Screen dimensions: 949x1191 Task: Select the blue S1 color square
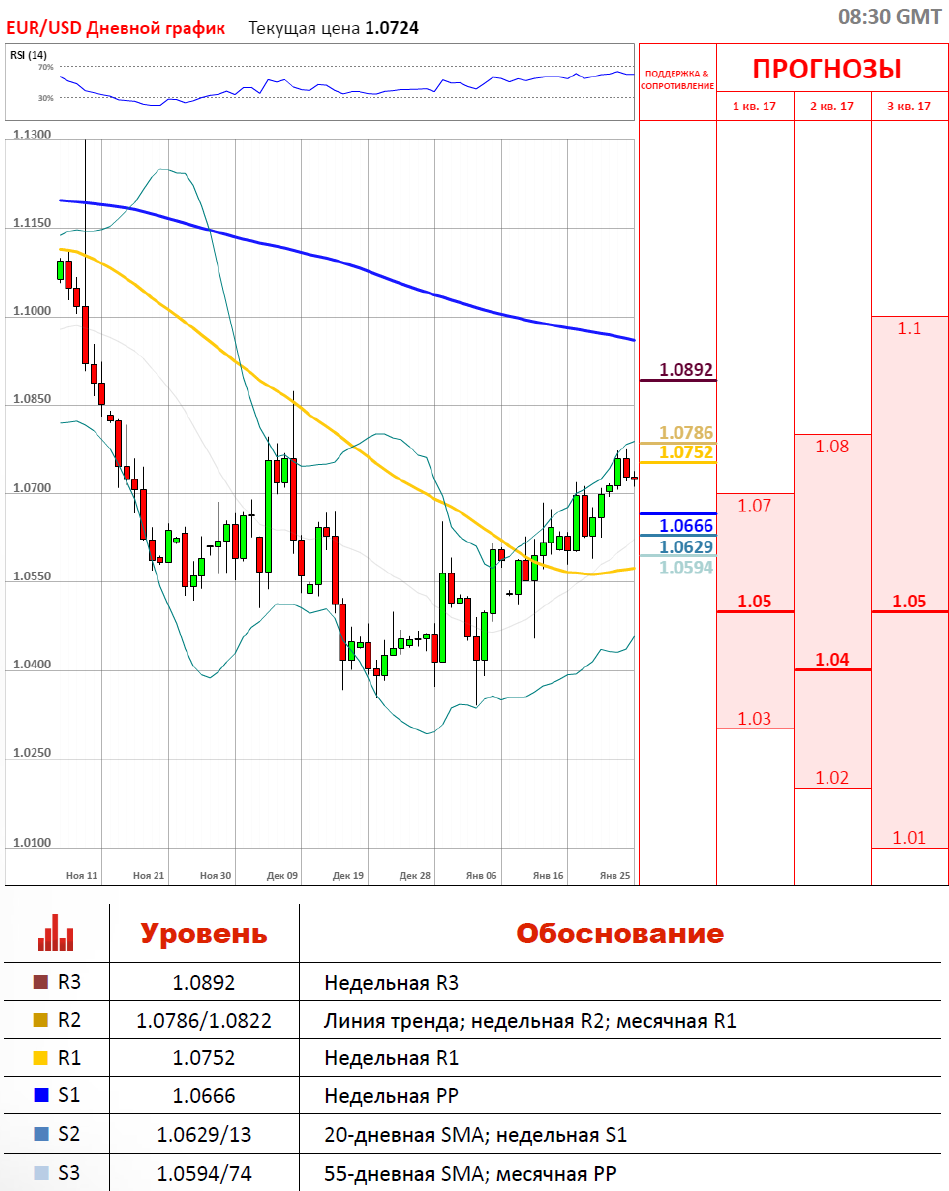40,1096
